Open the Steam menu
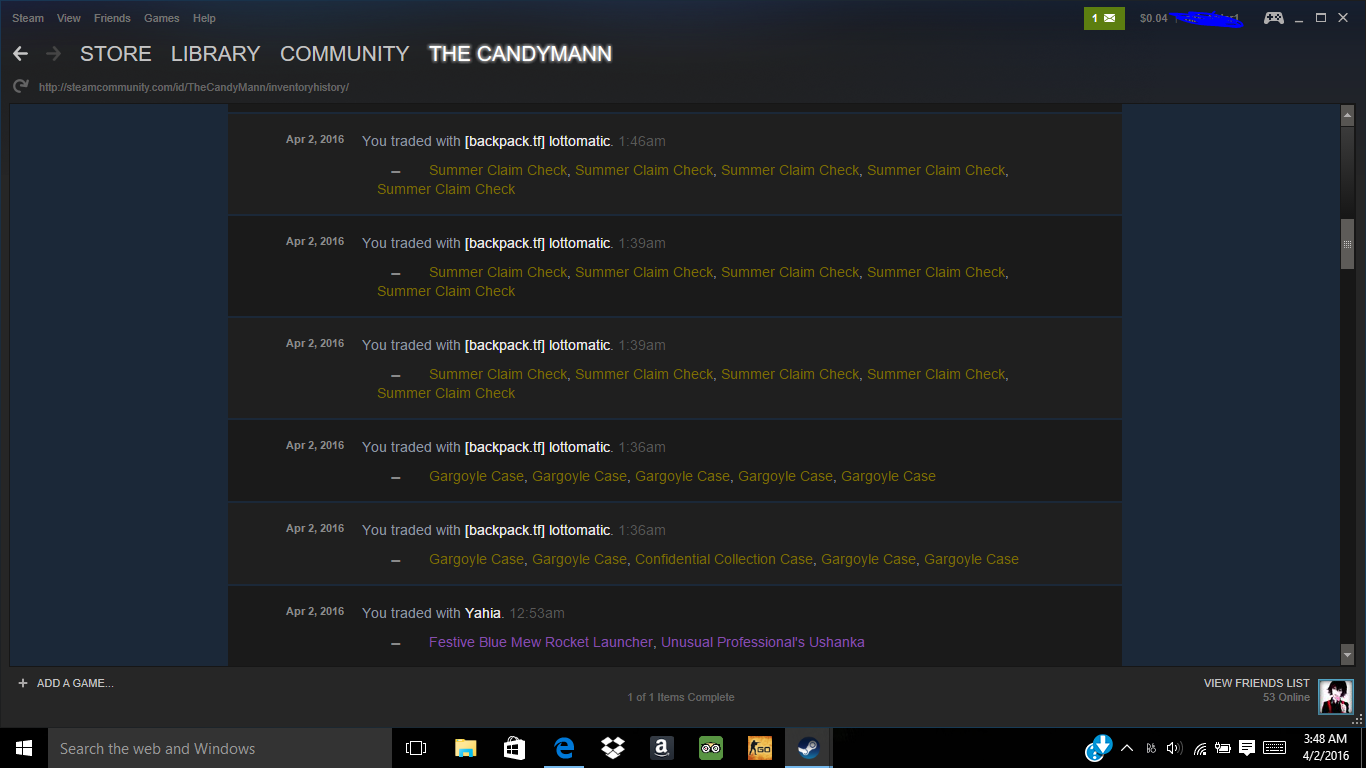 coord(28,18)
